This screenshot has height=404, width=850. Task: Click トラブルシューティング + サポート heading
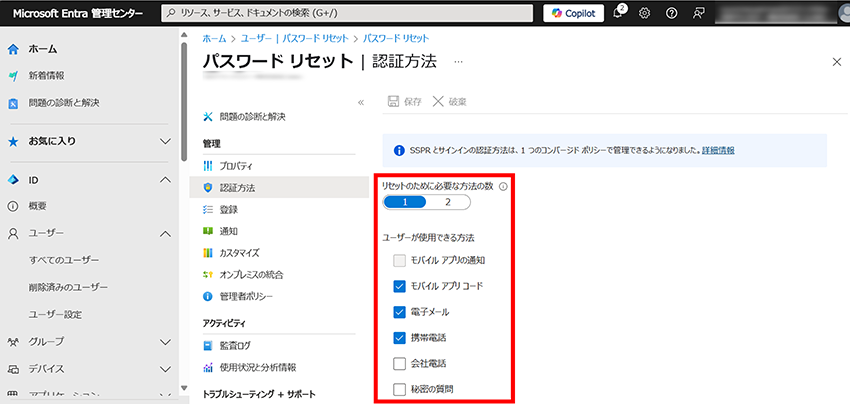(259, 394)
